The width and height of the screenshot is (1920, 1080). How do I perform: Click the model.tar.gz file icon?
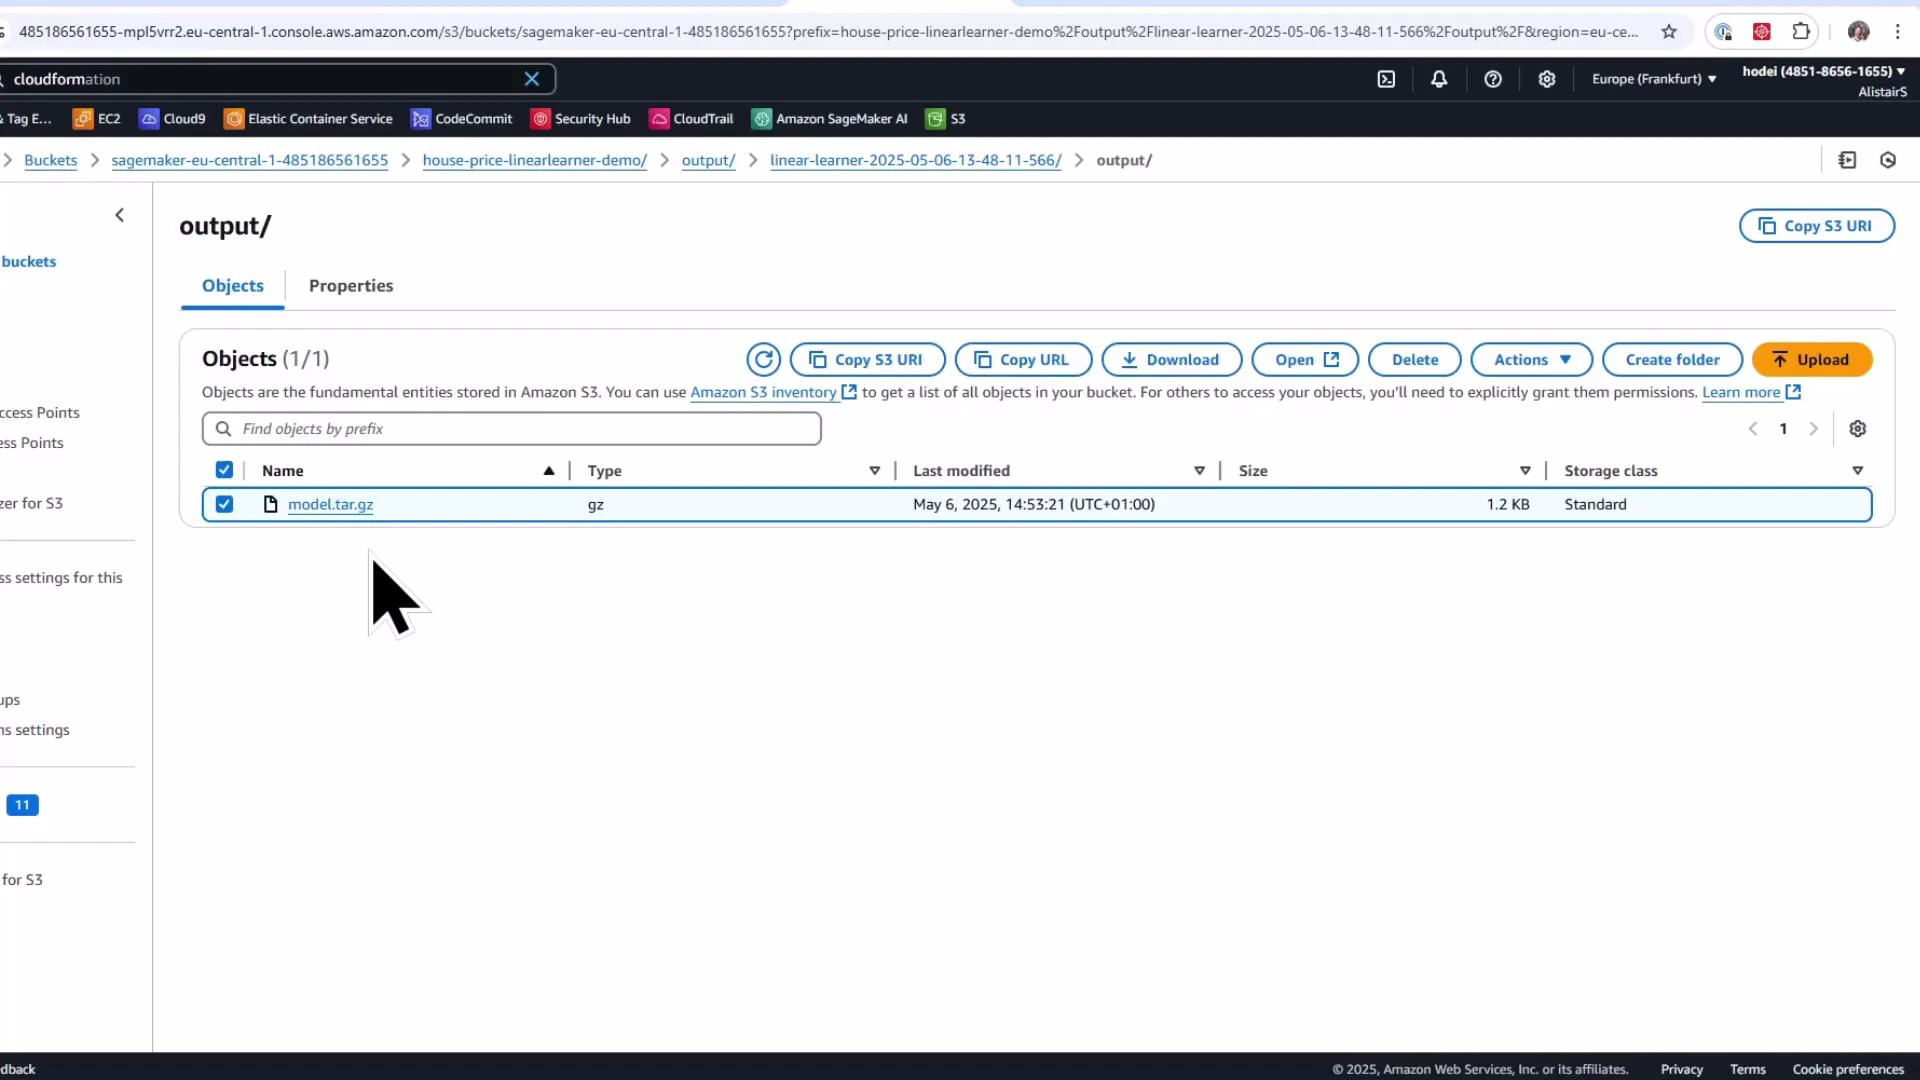pos(270,504)
